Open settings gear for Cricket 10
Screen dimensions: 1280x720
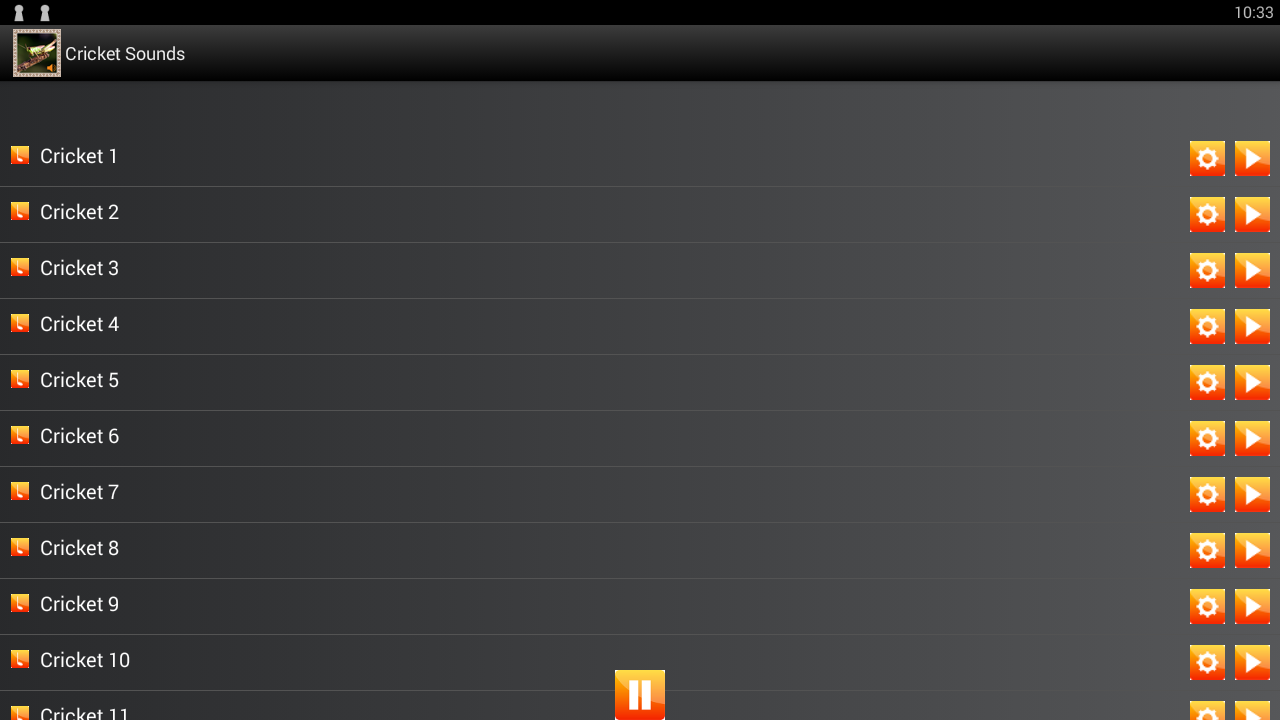click(1207, 662)
